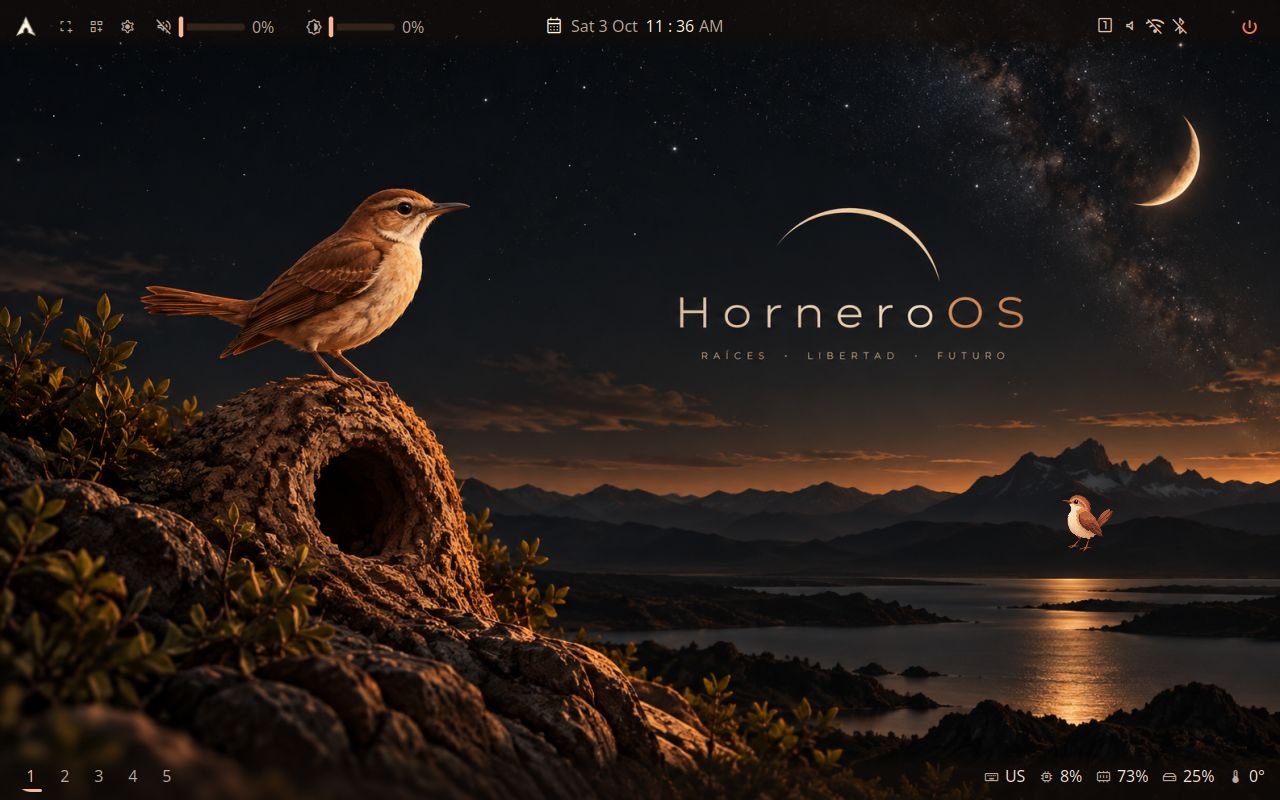
Task: Click the disk drive icon
Action: pyautogui.click(x=1170, y=777)
